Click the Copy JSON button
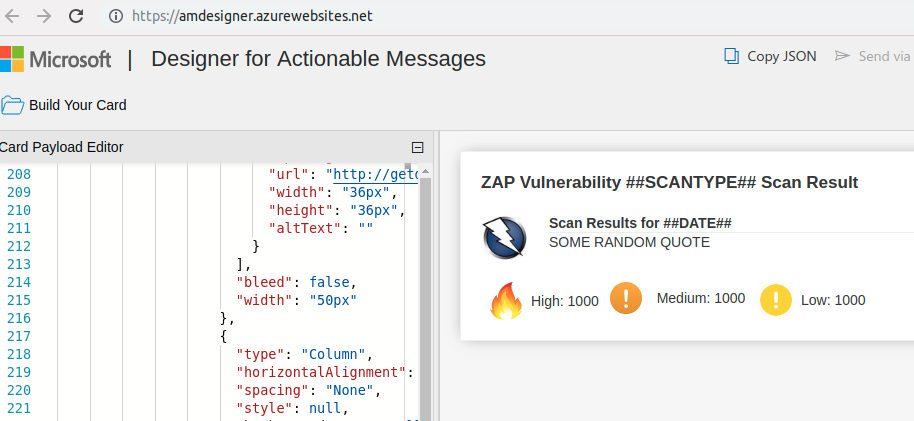914x421 pixels. click(770, 56)
